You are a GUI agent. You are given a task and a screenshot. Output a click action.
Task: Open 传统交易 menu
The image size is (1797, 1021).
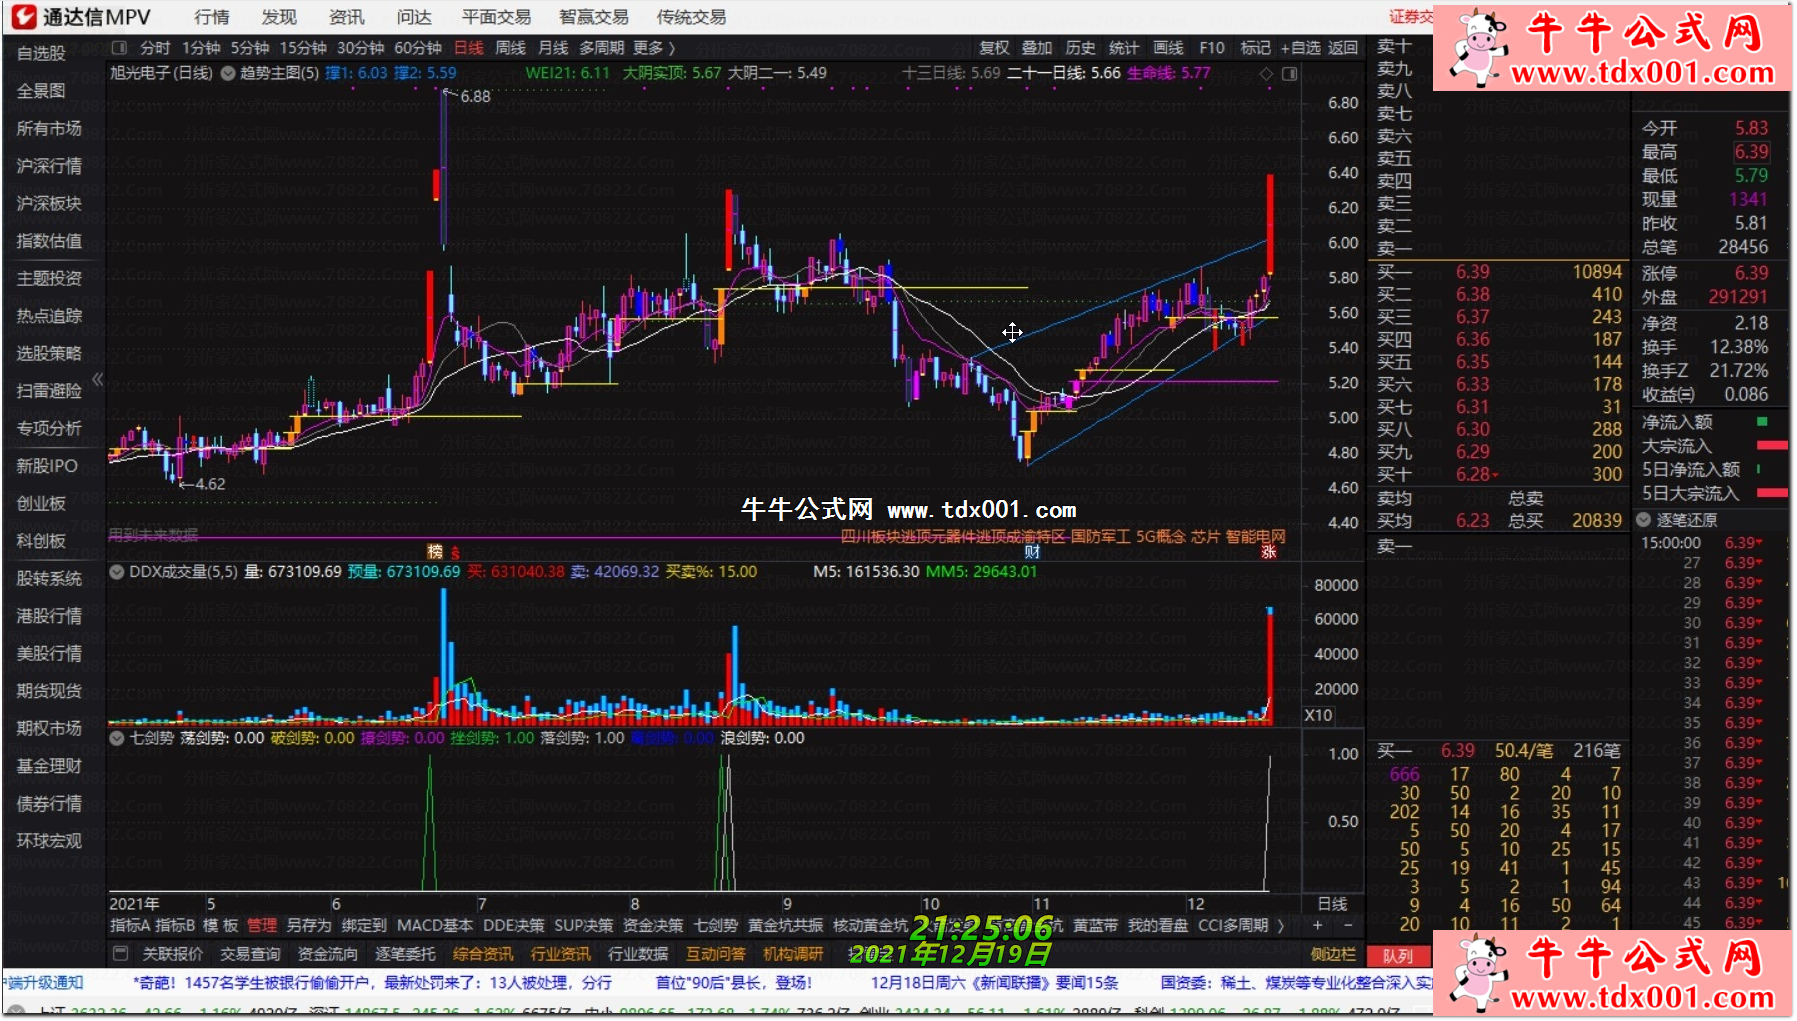[691, 17]
